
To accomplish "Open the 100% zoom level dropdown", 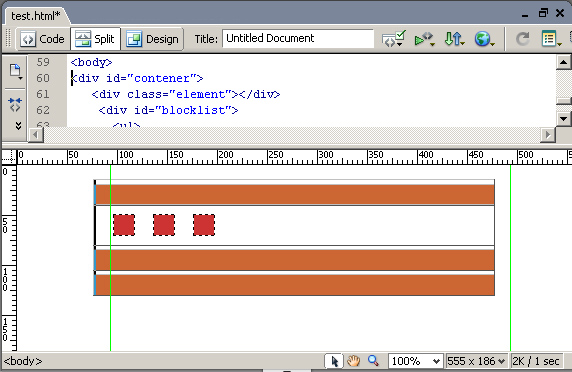I will [415, 361].
